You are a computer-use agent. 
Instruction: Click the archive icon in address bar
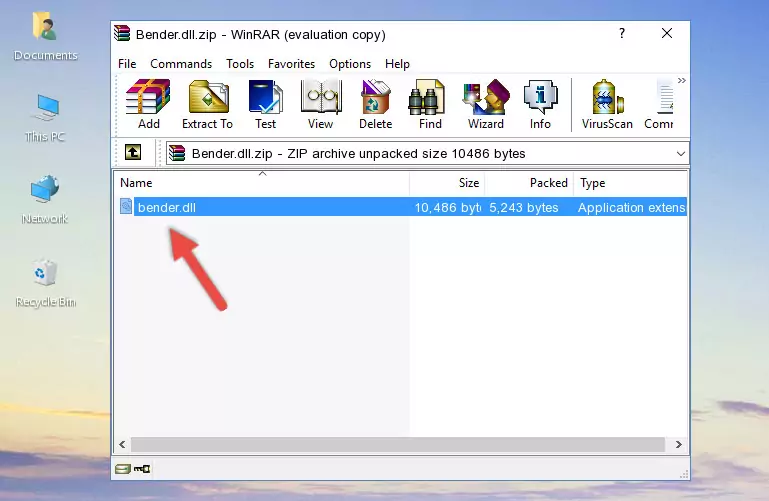177,153
